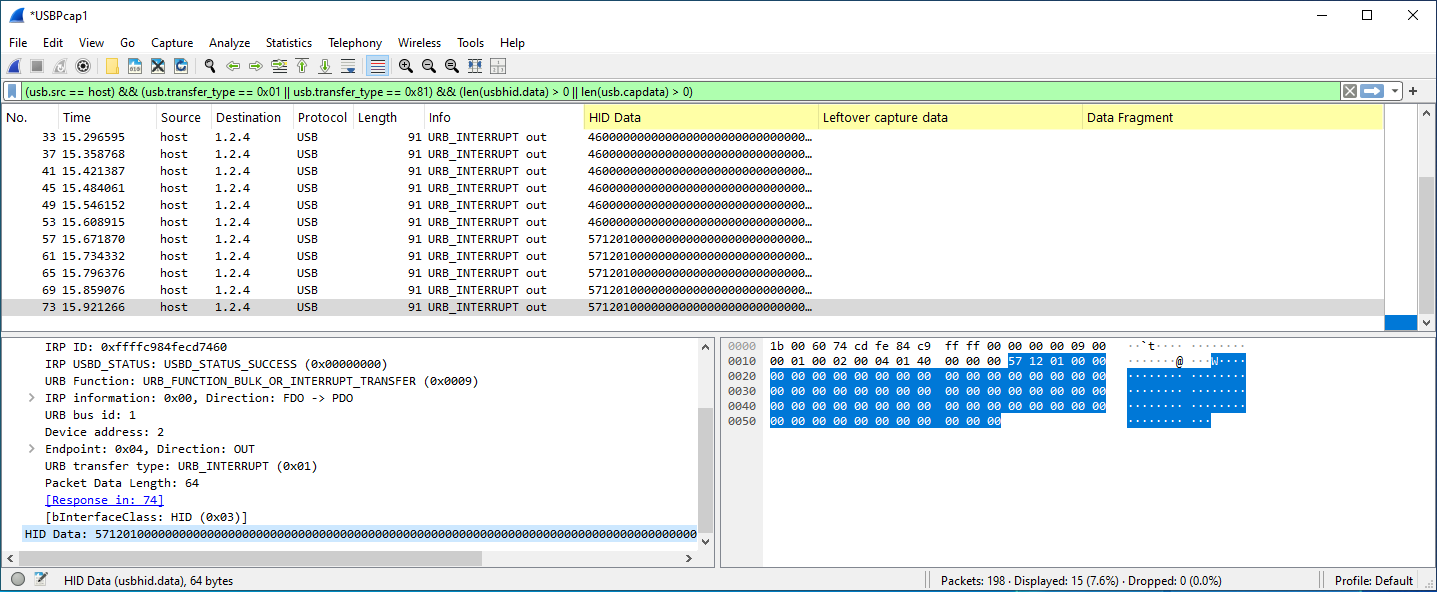Toggle auto-scroll in live capture
The height and width of the screenshot is (592, 1437).
point(348,66)
